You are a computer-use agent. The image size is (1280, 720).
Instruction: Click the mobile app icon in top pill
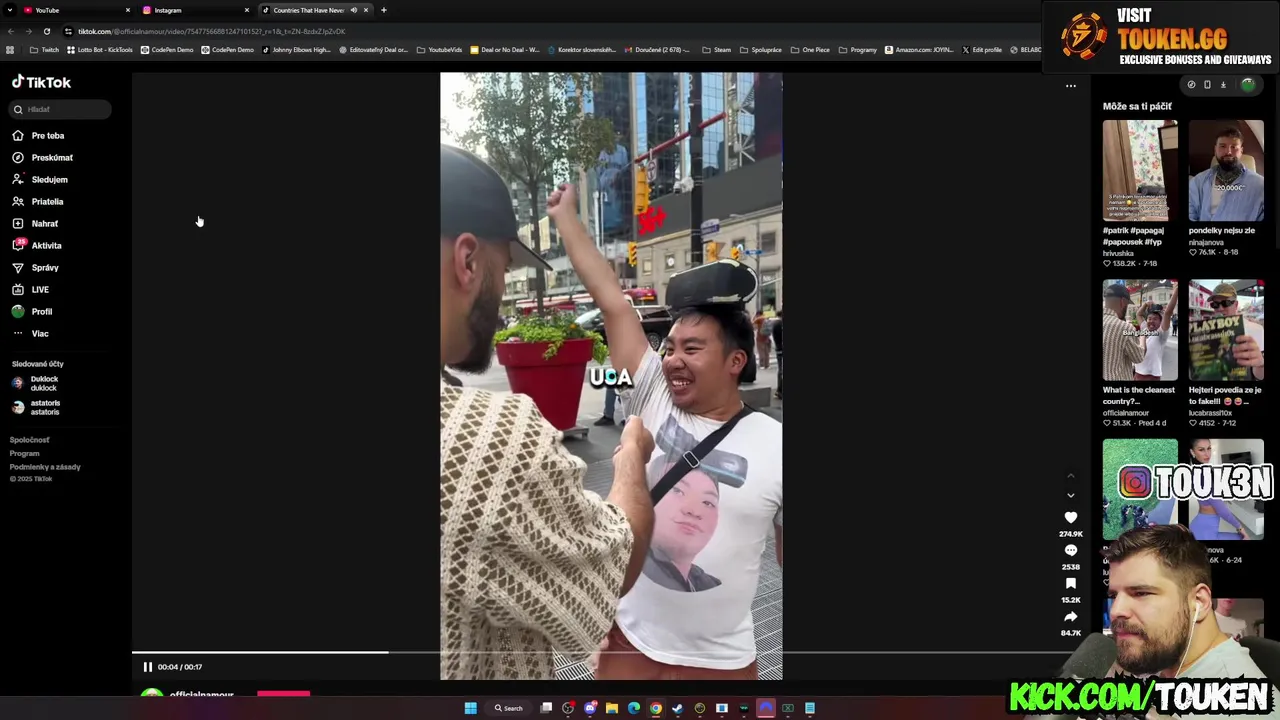[1207, 85]
